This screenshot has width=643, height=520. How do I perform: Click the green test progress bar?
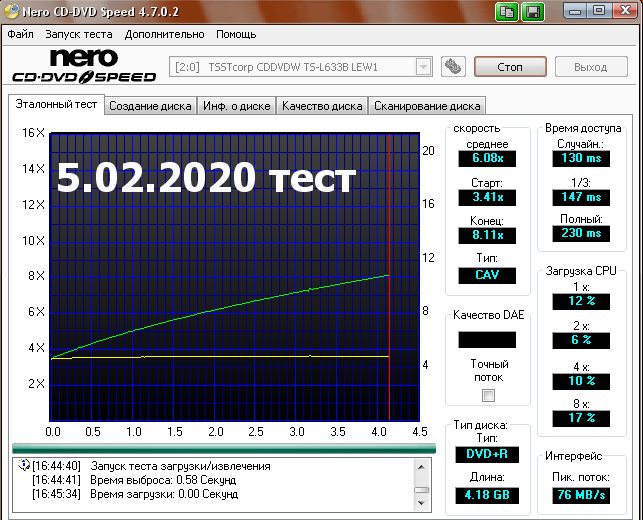click(224, 448)
